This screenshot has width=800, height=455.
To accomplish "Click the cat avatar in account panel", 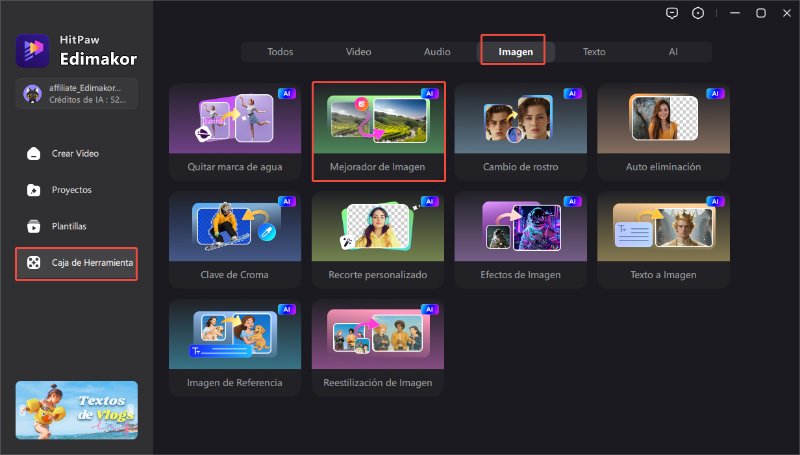I will click(x=32, y=93).
